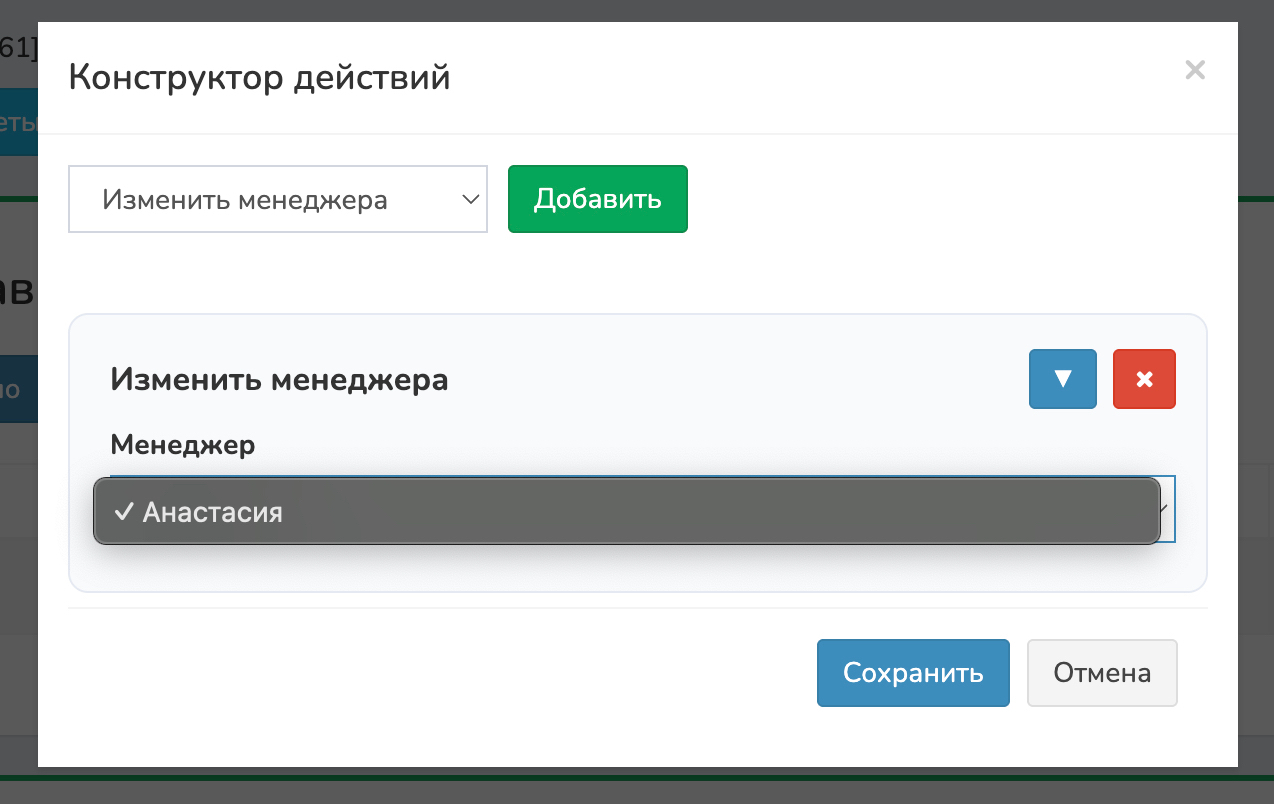Image resolution: width=1274 pixels, height=804 pixels.
Task: Close the Конструктор действий dialog with ×
Action: click(1194, 70)
